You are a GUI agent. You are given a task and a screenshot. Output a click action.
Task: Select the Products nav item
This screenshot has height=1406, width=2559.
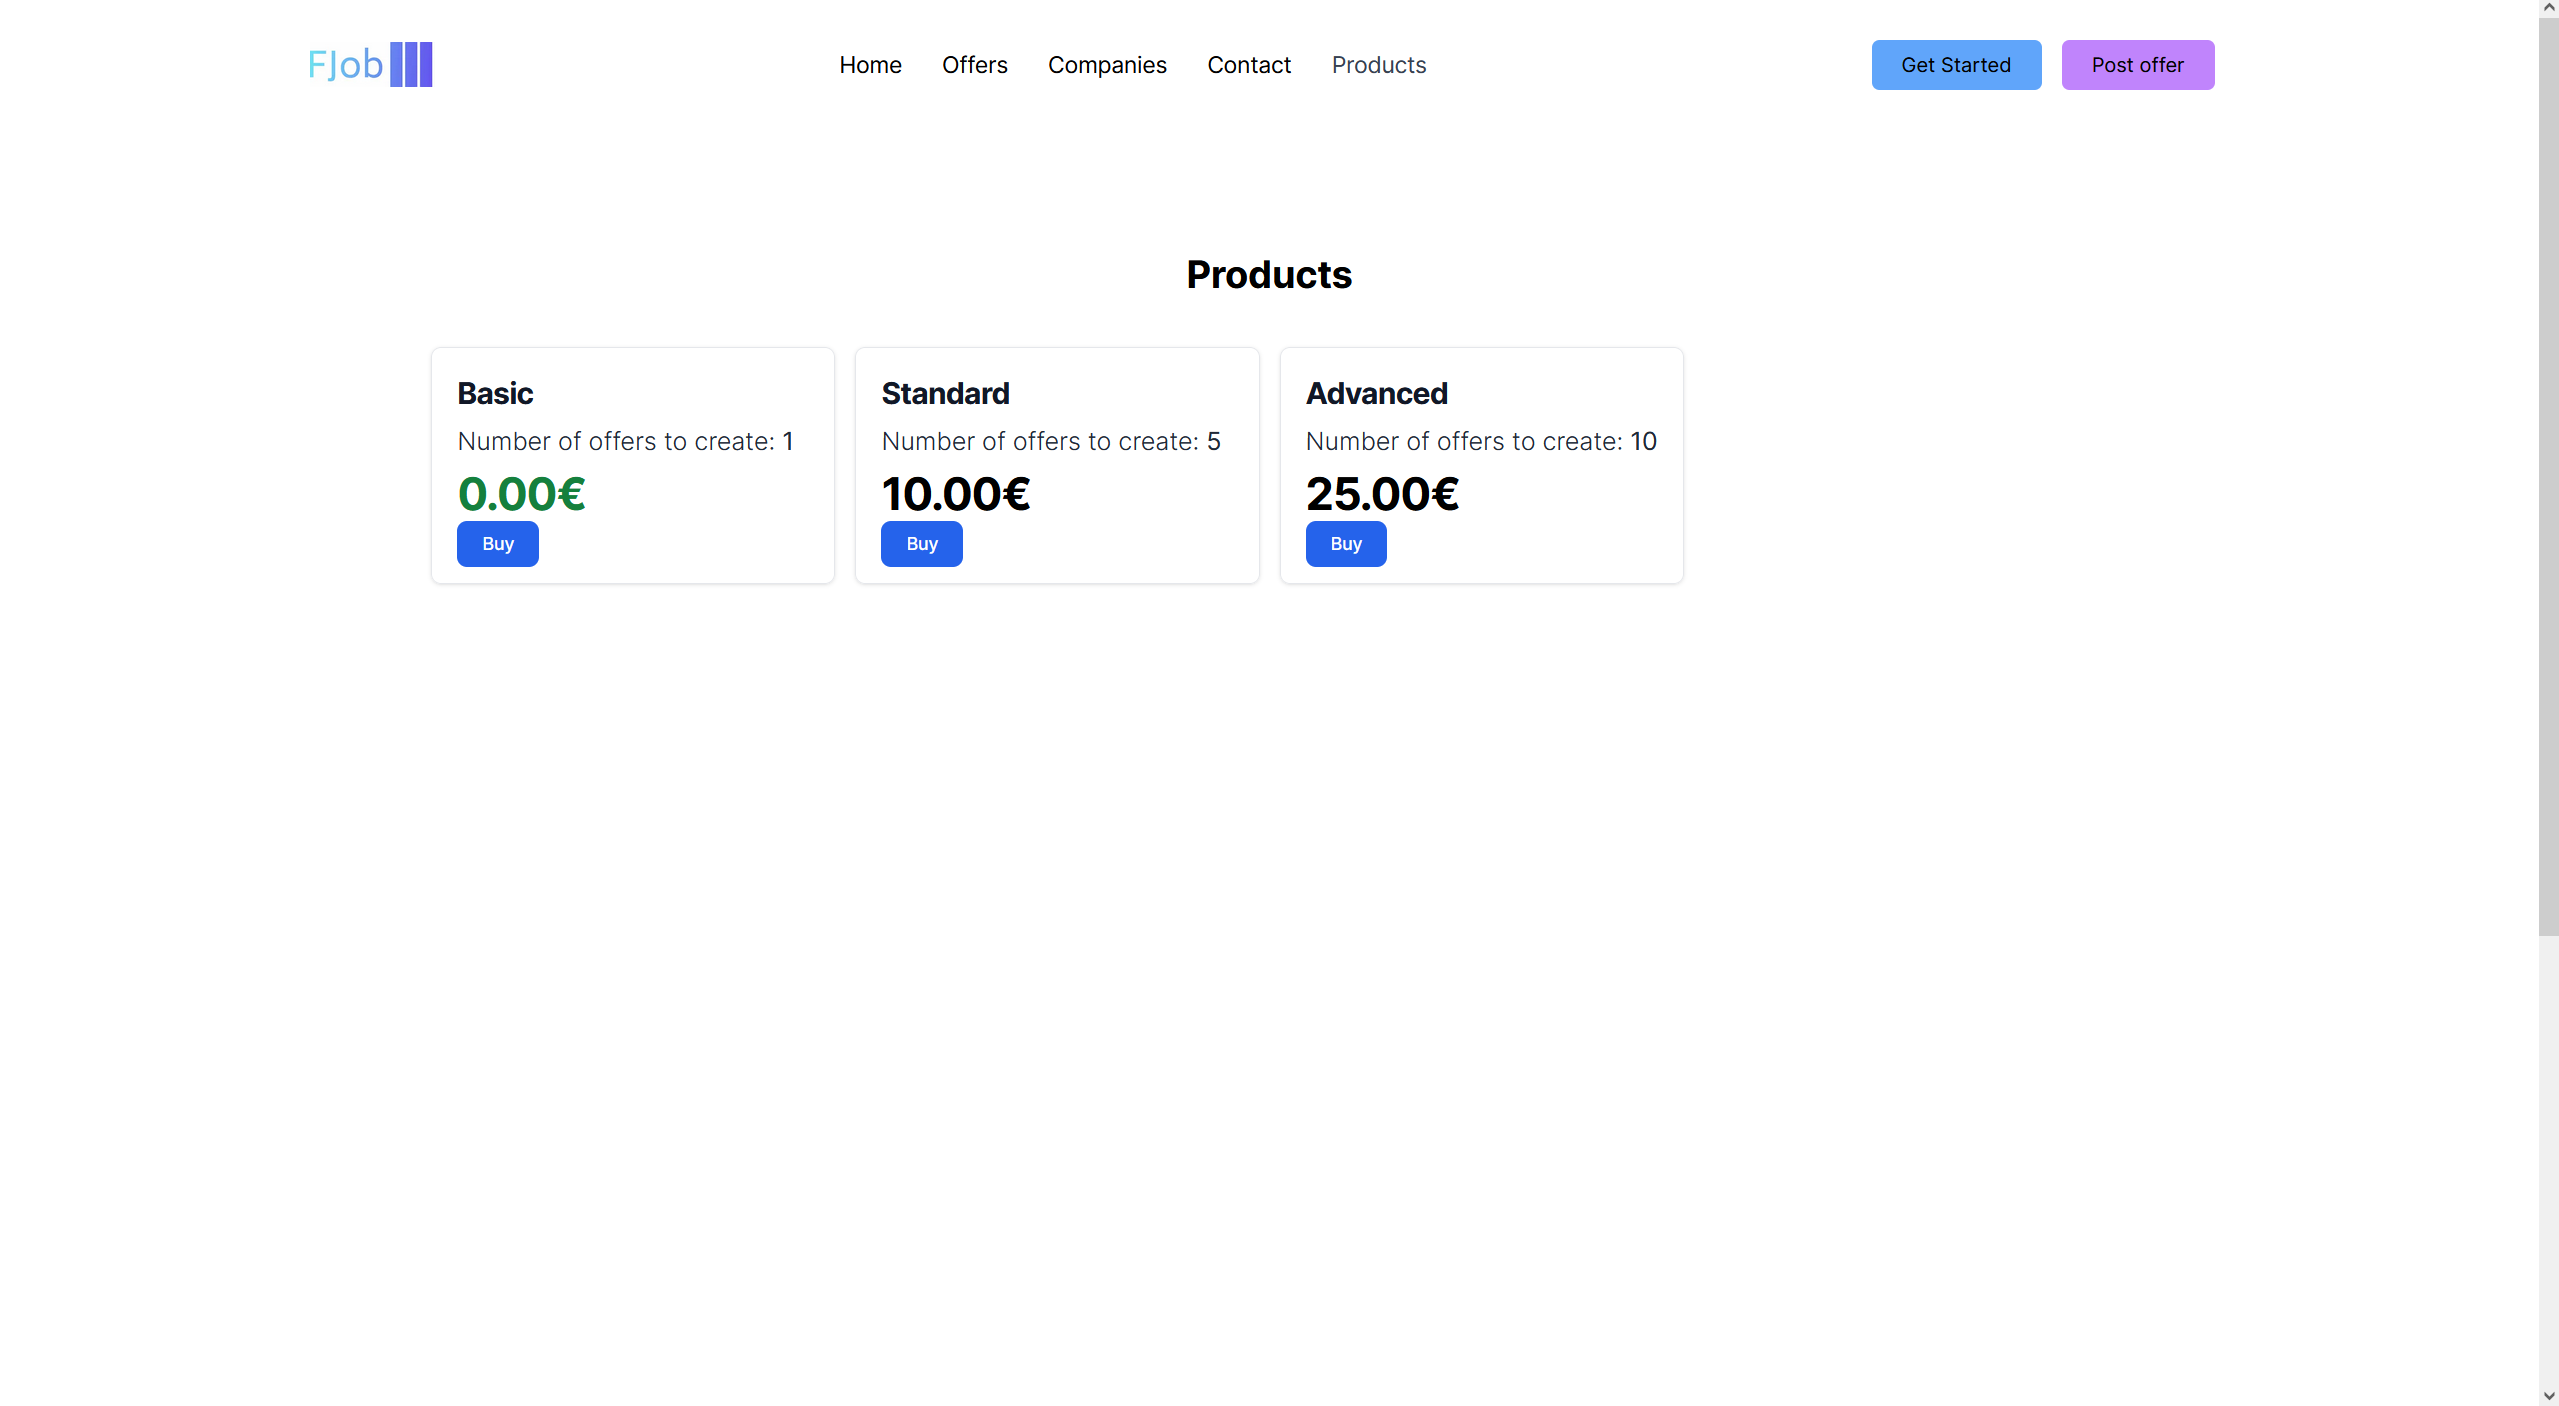[1378, 65]
